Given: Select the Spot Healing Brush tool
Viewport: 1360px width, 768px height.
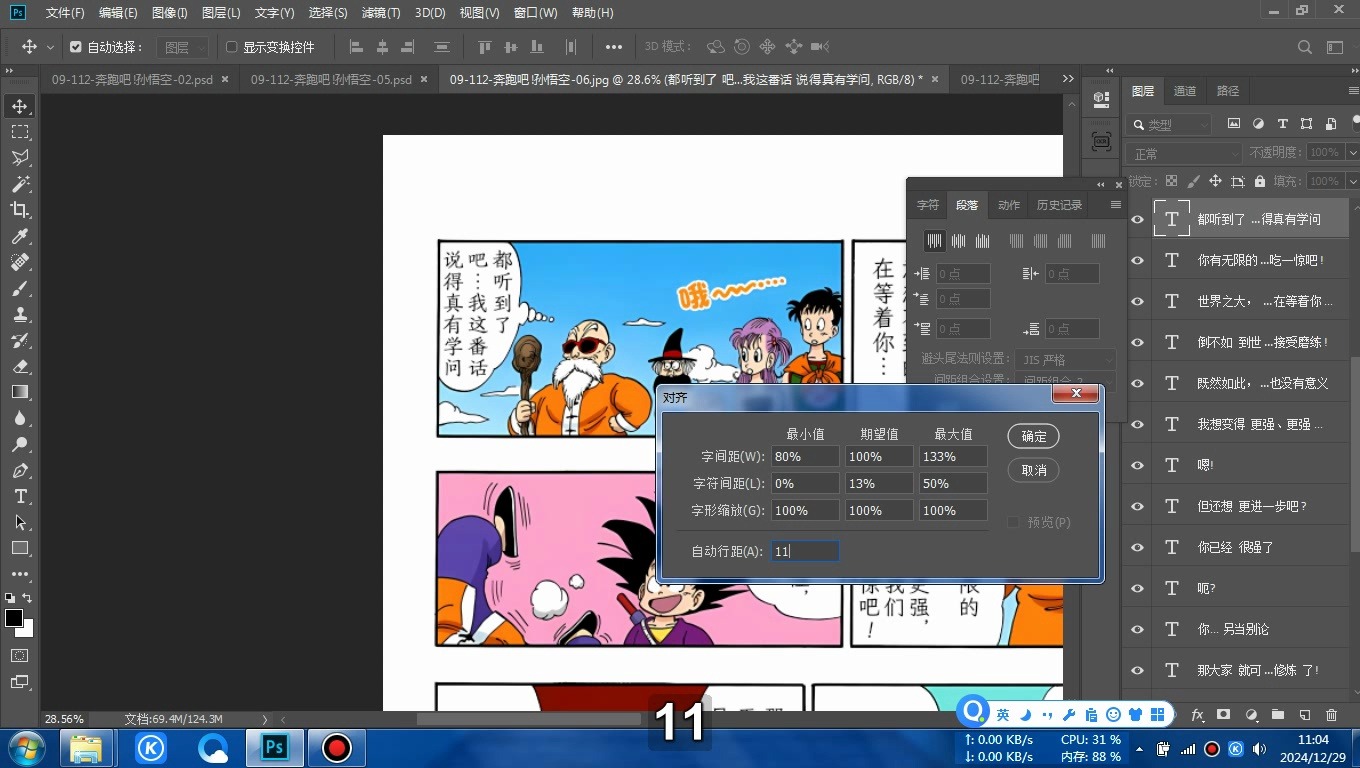Looking at the screenshot, I should [20, 262].
